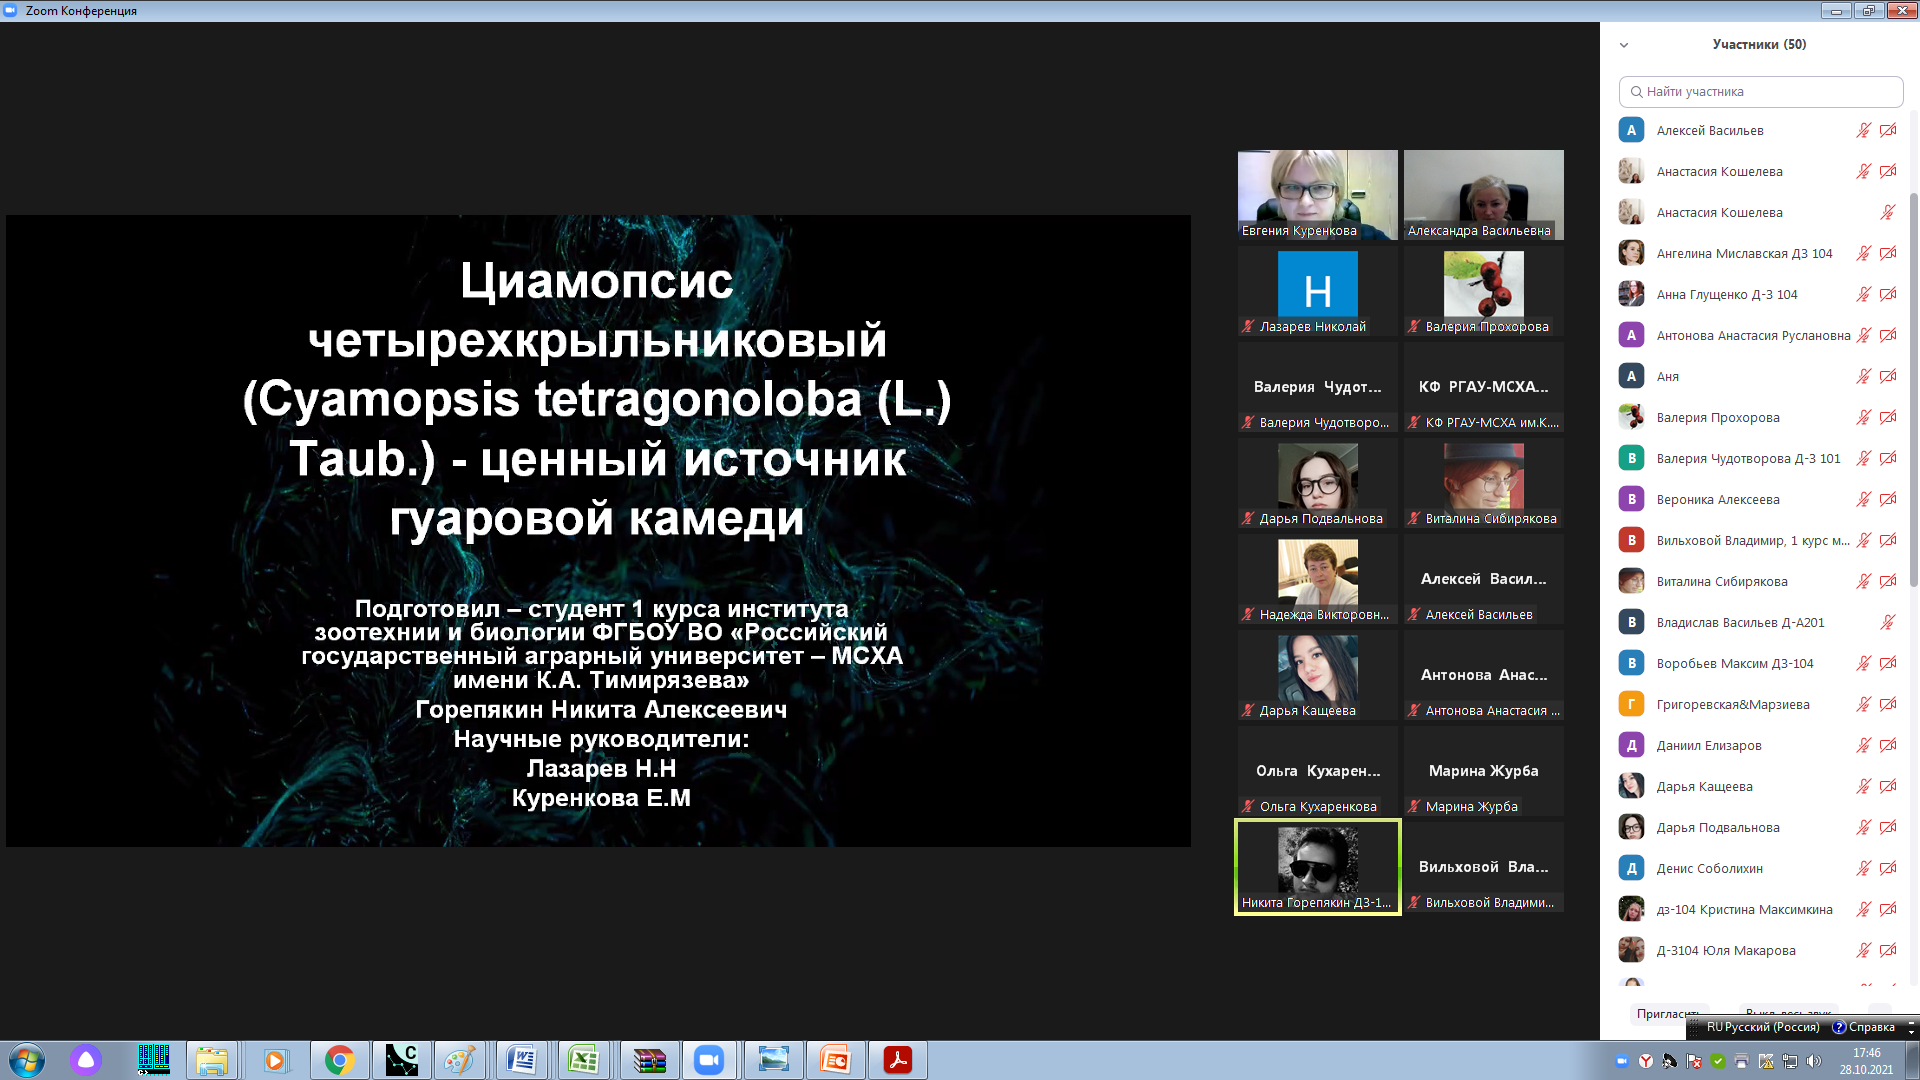The width and height of the screenshot is (1920, 1080).
Task: Open PowerPoint from the taskbar
Action: (835, 1060)
